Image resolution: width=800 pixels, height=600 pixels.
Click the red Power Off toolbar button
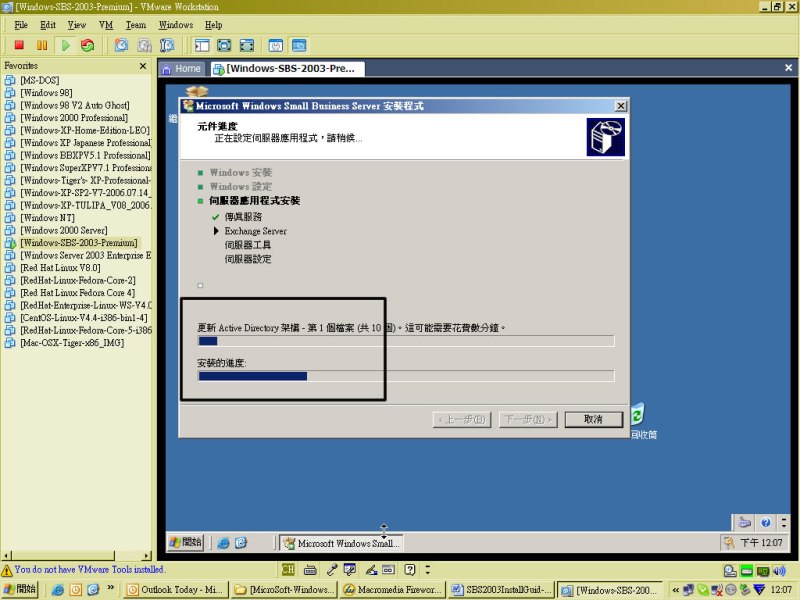[19, 45]
